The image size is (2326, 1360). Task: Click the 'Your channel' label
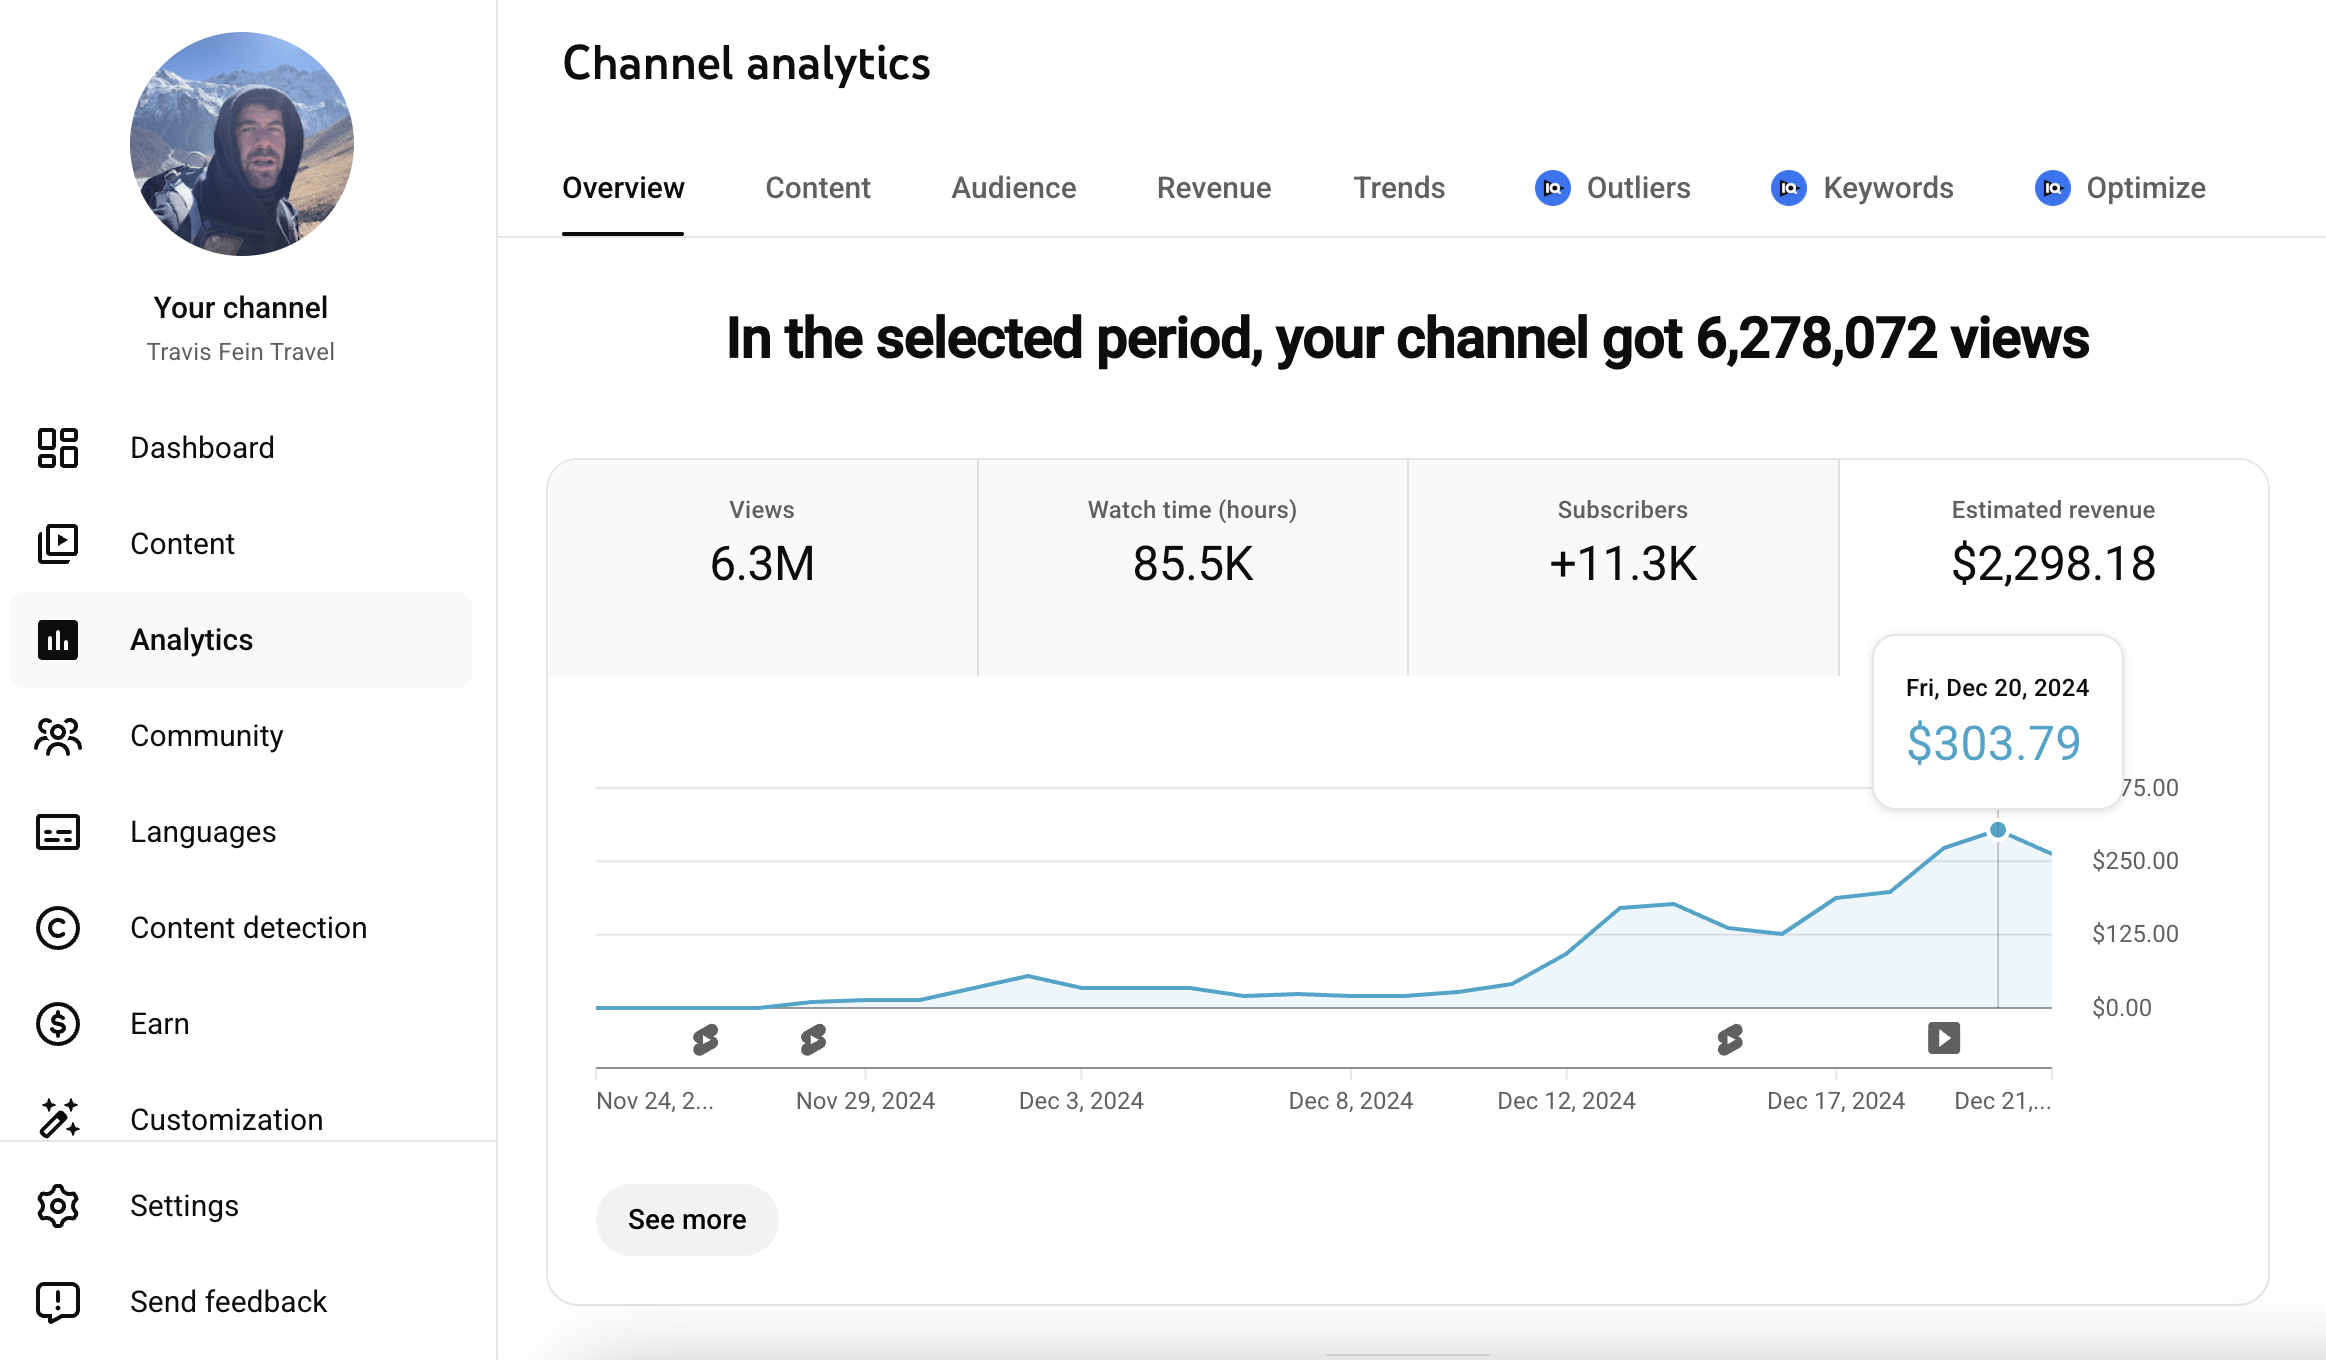(240, 308)
